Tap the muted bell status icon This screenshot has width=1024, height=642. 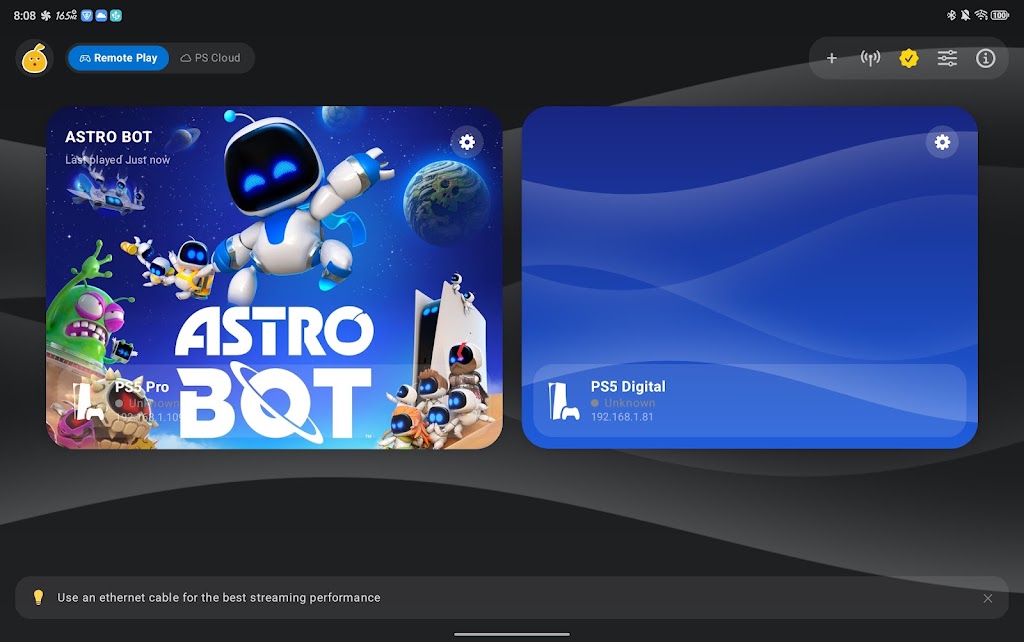(x=965, y=15)
